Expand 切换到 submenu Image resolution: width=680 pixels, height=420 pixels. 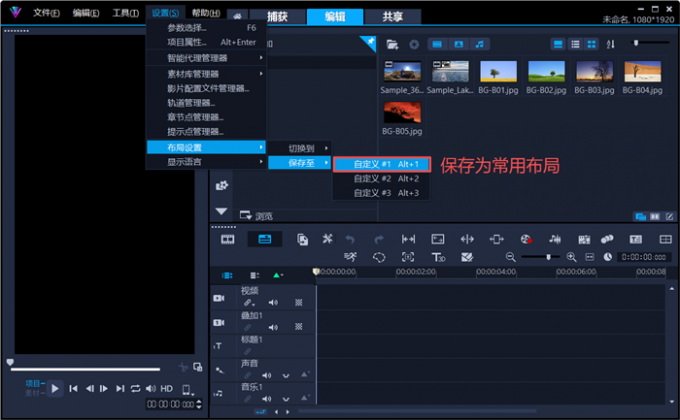(x=300, y=148)
